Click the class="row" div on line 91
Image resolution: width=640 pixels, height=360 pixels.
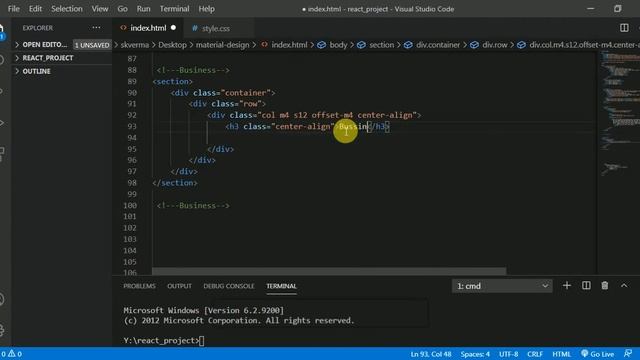click(227, 104)
